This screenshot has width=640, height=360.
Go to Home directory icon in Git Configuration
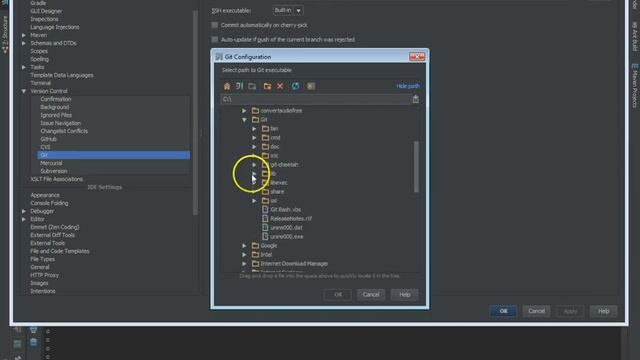click(x=227, y=86)
